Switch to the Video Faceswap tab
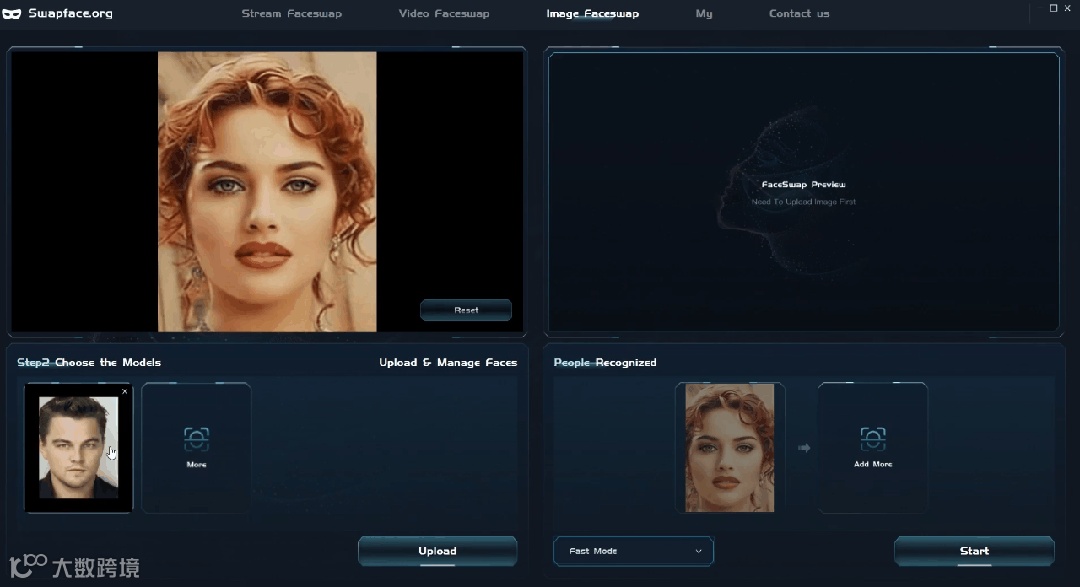The image size is (1080, 587). pos(444,14)
